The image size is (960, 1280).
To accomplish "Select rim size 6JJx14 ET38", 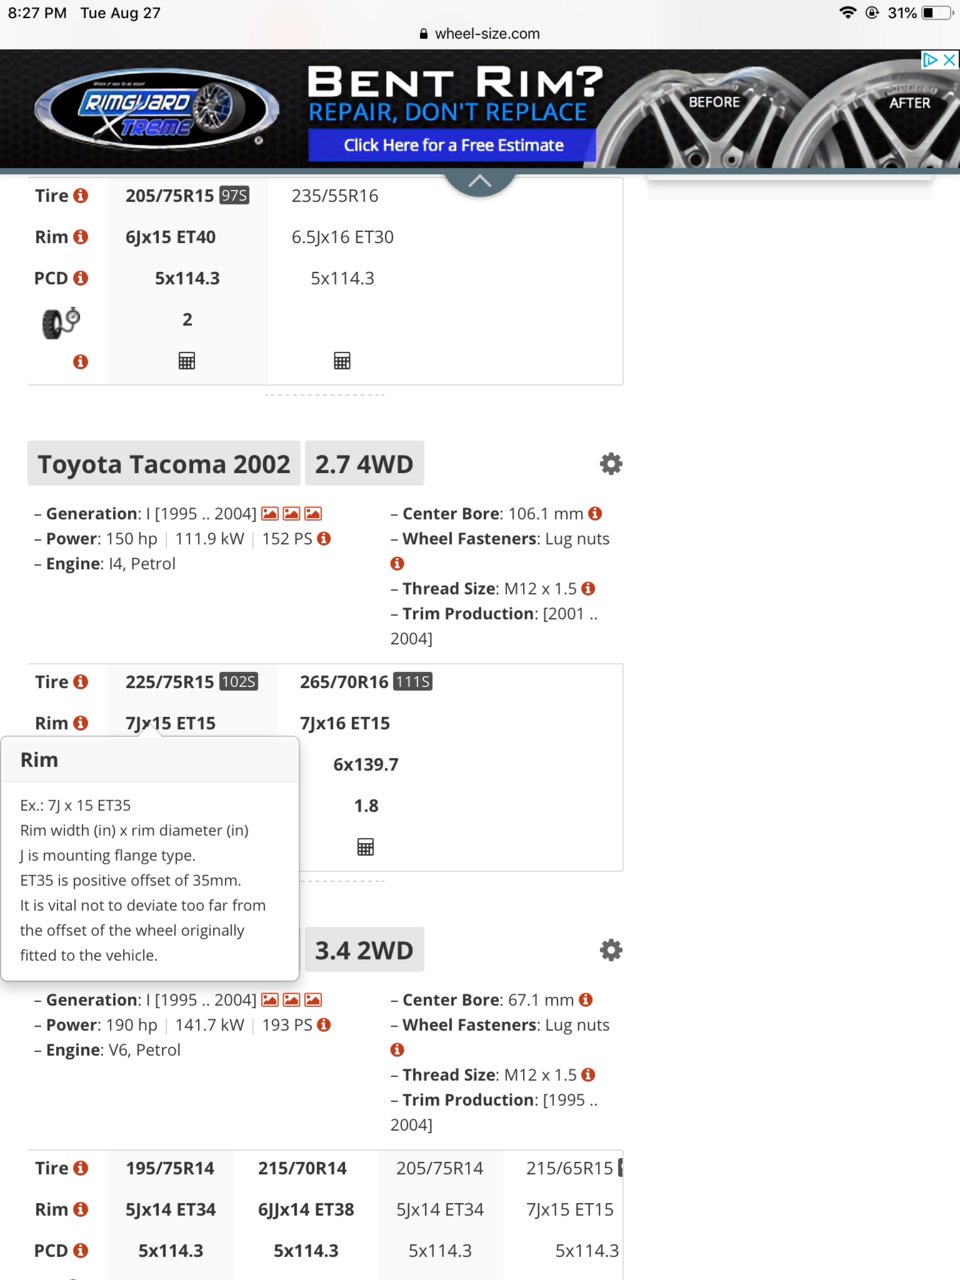I will pyautogui.click(x=306, y=1209).
